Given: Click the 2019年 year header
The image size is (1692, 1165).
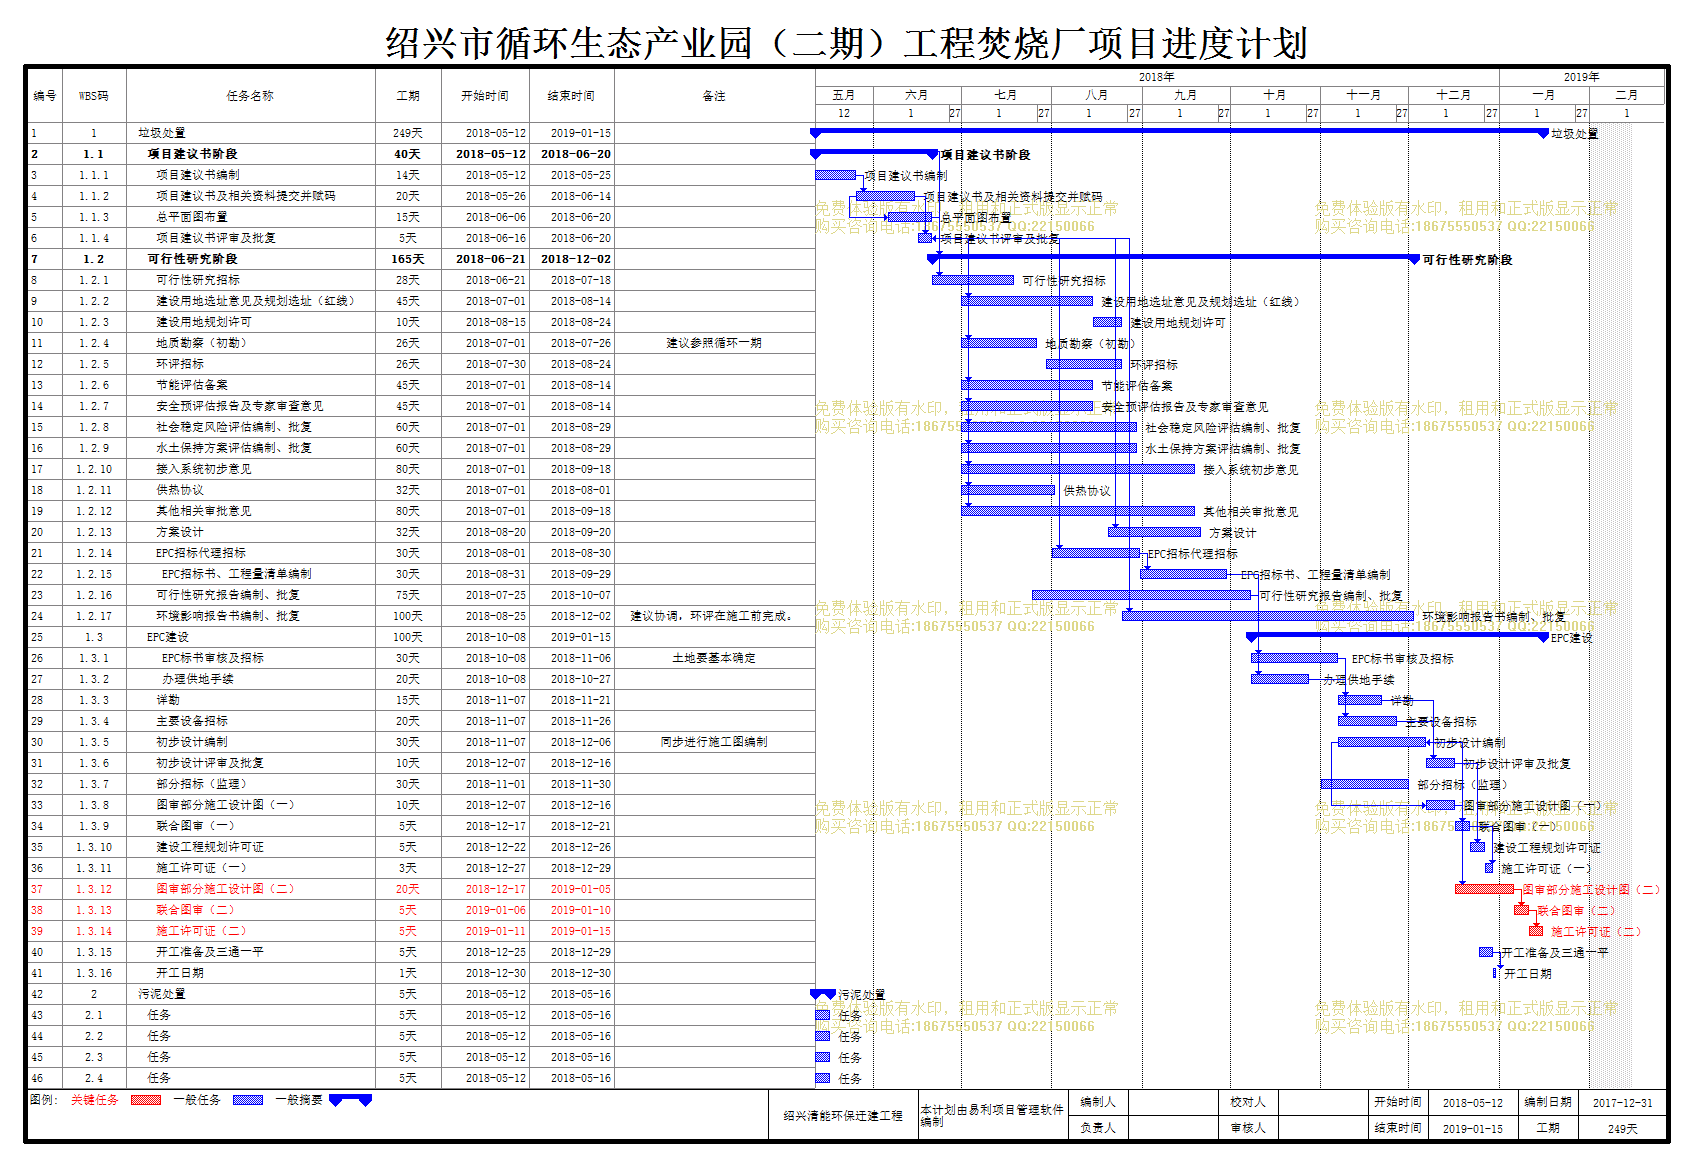Looking at the screenshot, I should [1582, 77].
